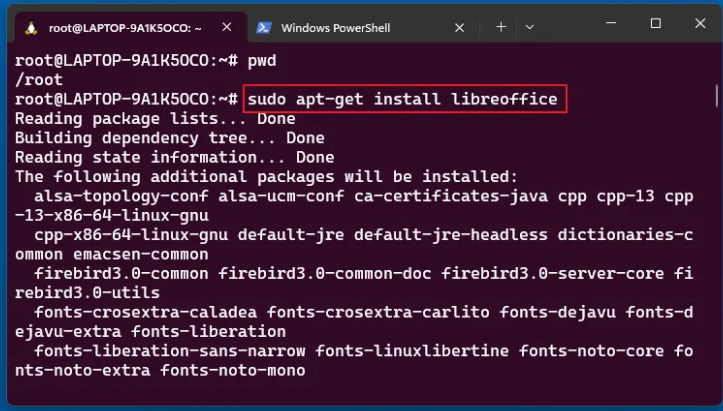Click the 'fonts-noto-core' package name
The width and height of the screenshot is (723, 411).
592,351
